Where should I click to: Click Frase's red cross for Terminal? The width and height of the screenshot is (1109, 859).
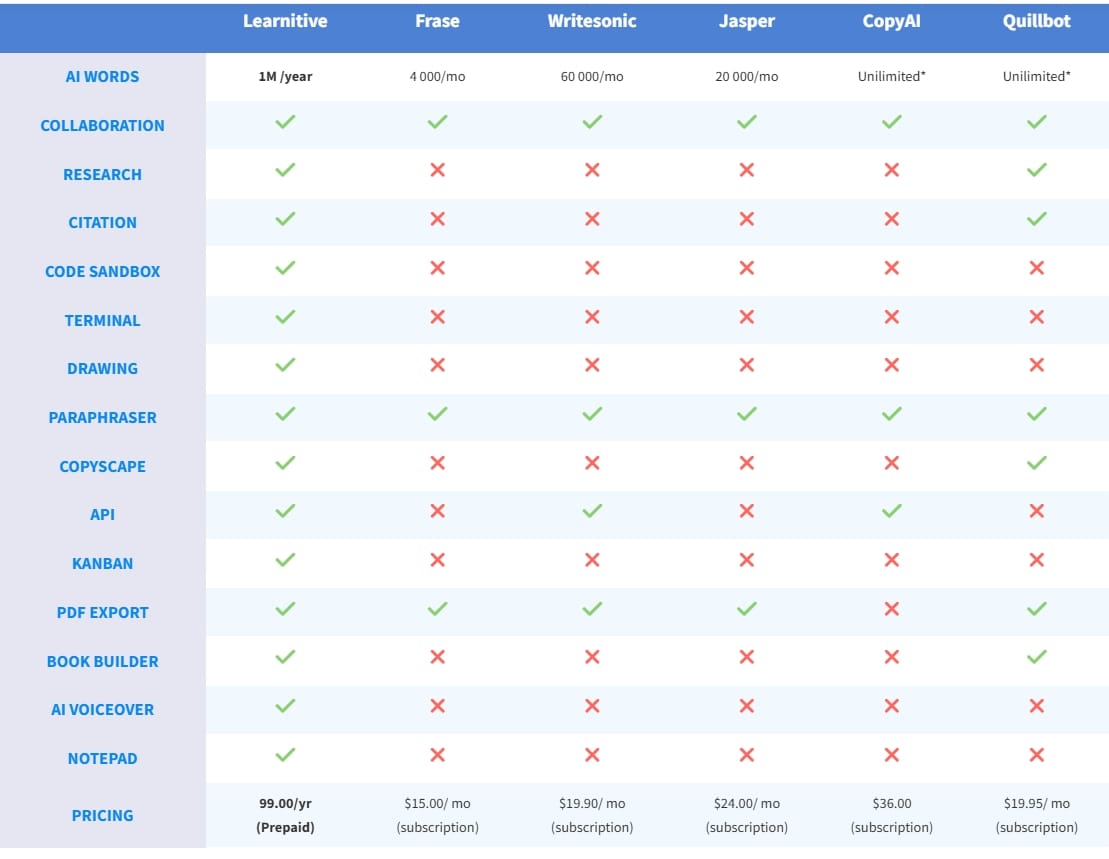(437, 317)
